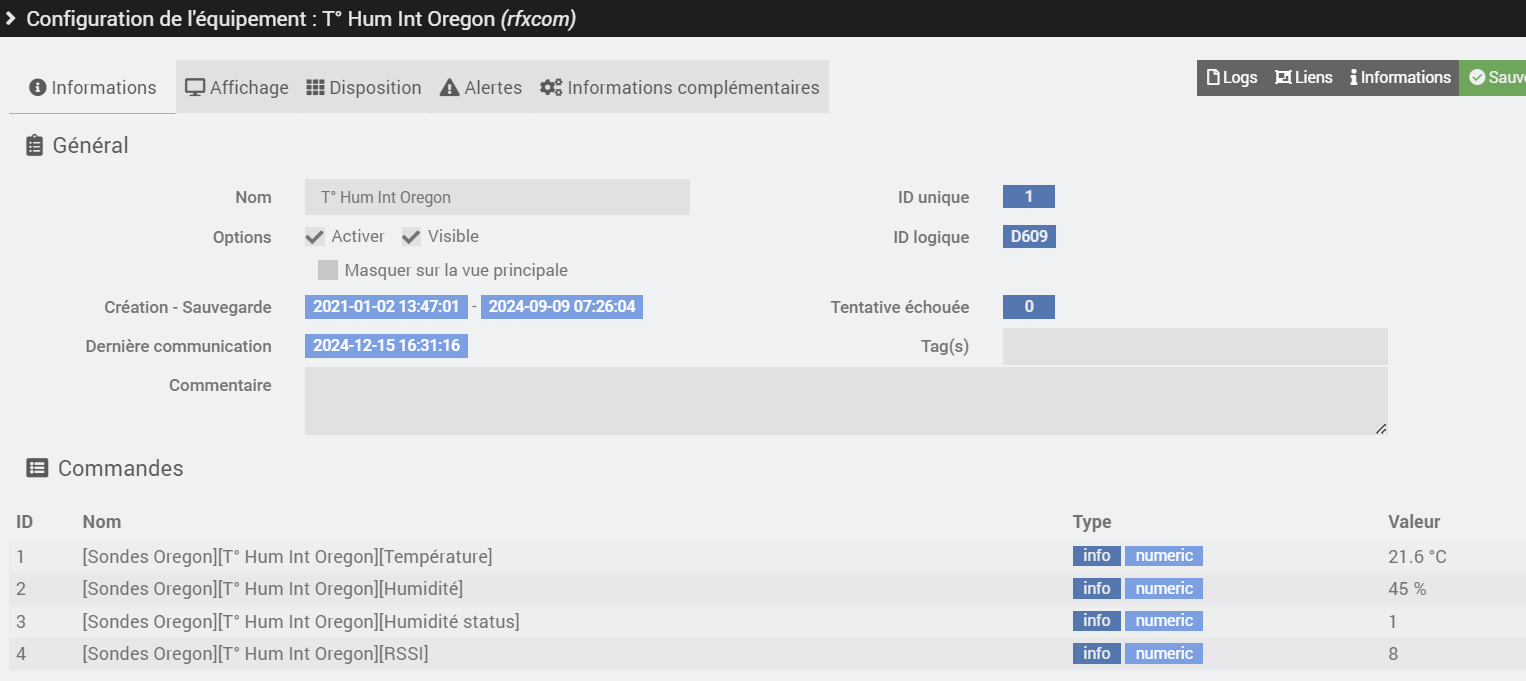1526x681 pixels.
Task: Click the info icon beside the Informations button
Action: [x=1354, y=78]
